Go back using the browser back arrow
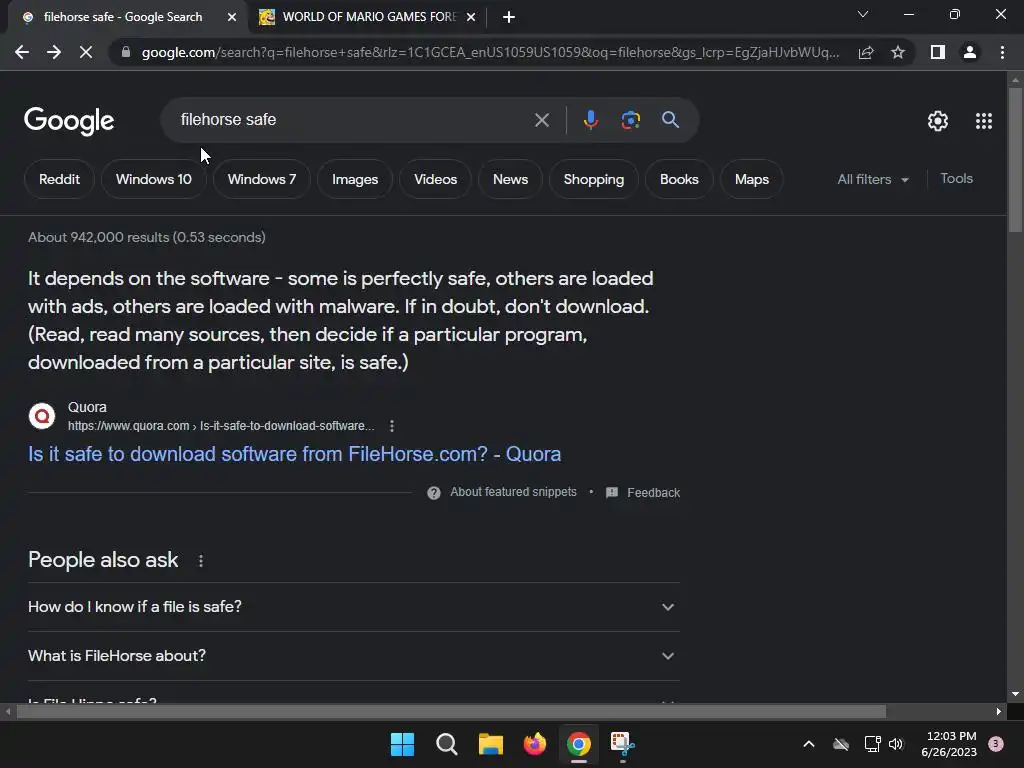 tap(22, 52)
